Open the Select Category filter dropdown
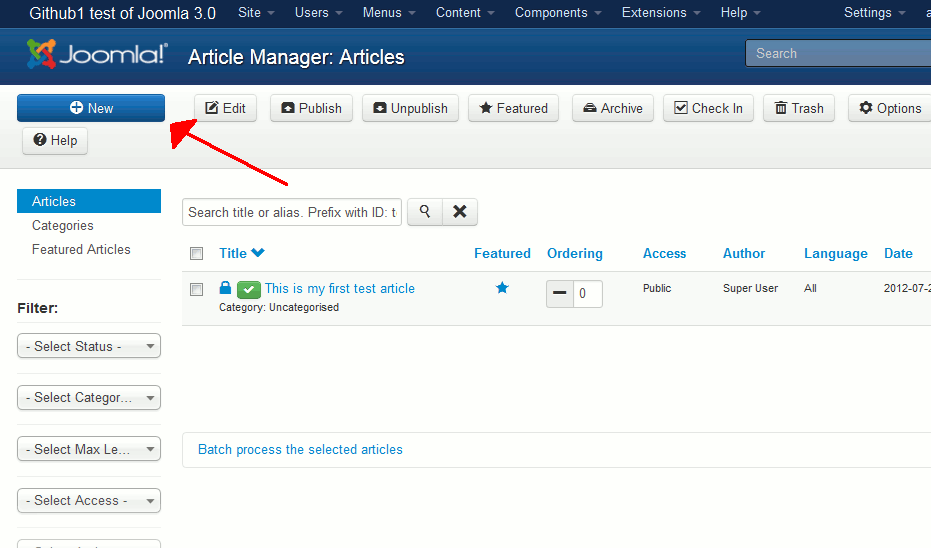The width and height of the screenshot is (931, 548). [89, 397]
